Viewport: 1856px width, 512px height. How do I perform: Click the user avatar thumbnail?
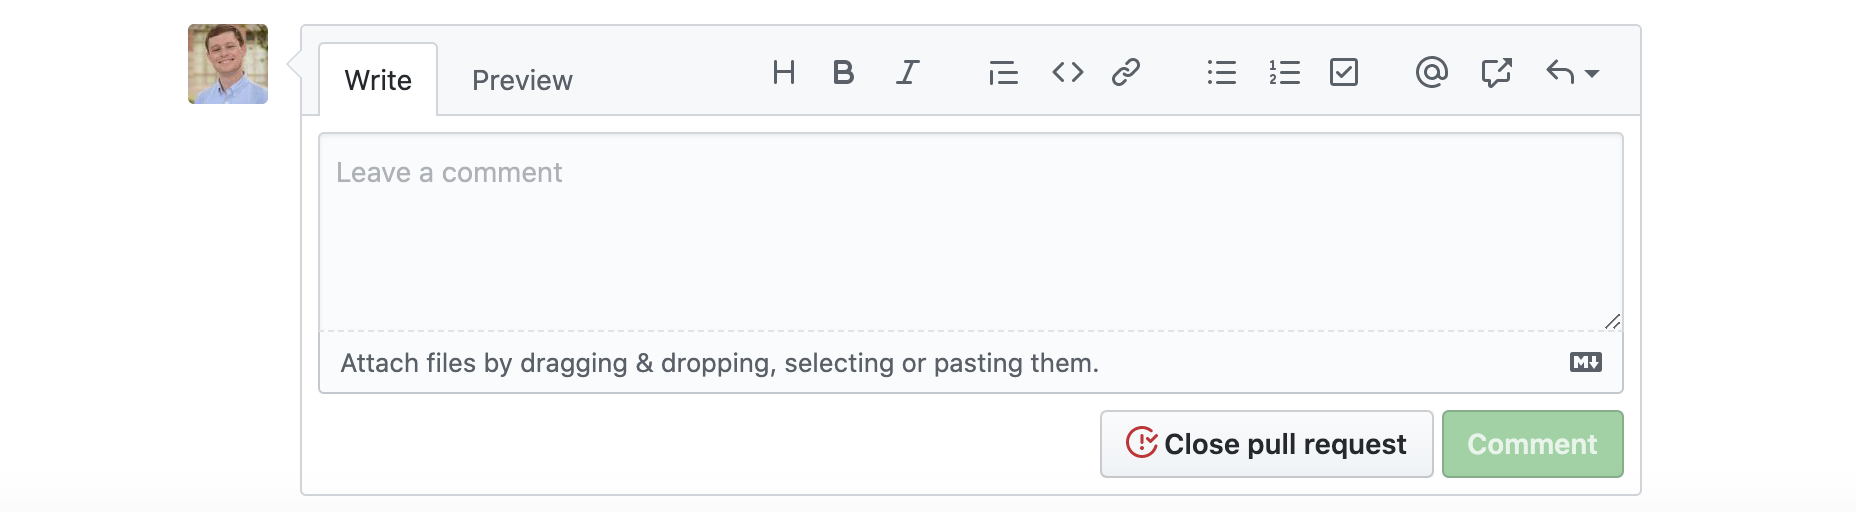[x=228, y=64]
